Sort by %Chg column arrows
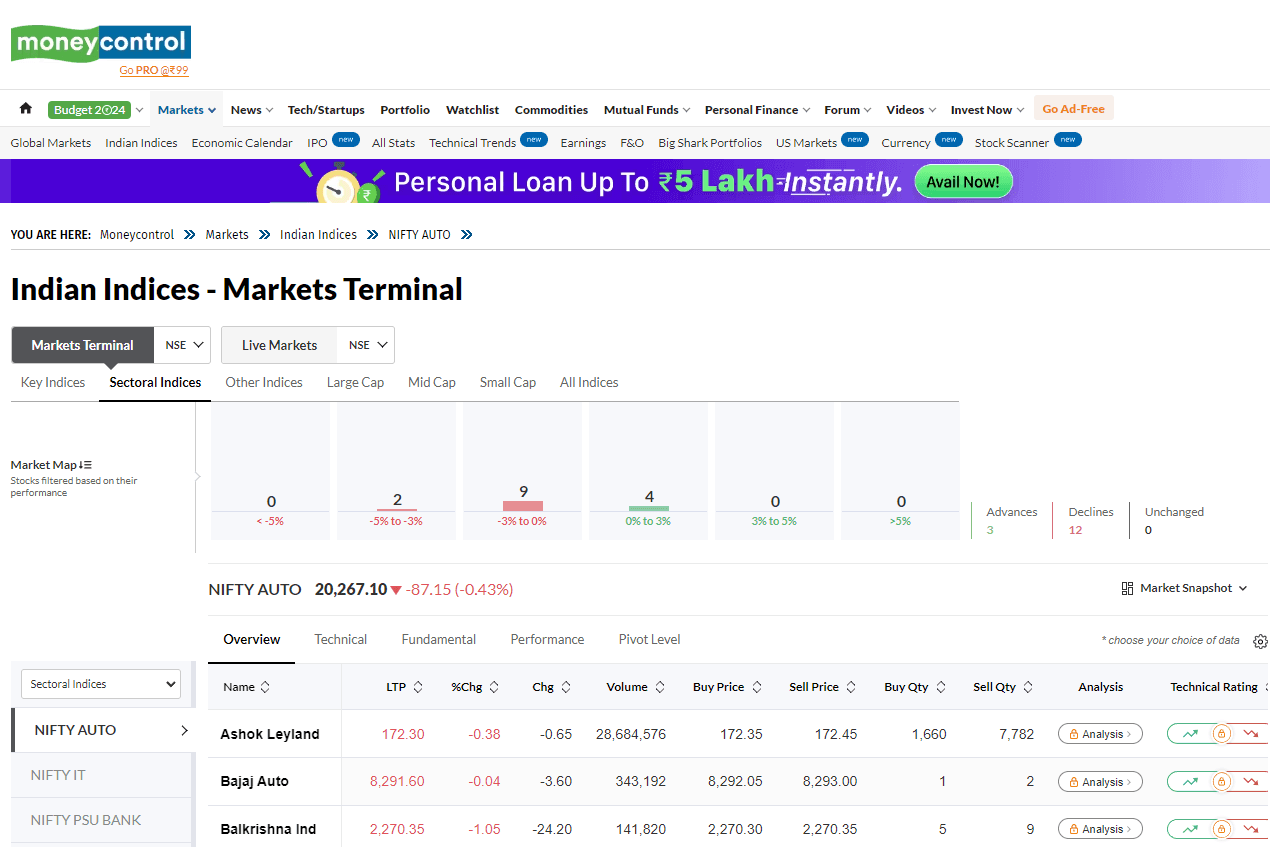Image resolution: width=1270 pixels, height=847 pixels. (x=494, y=687)
